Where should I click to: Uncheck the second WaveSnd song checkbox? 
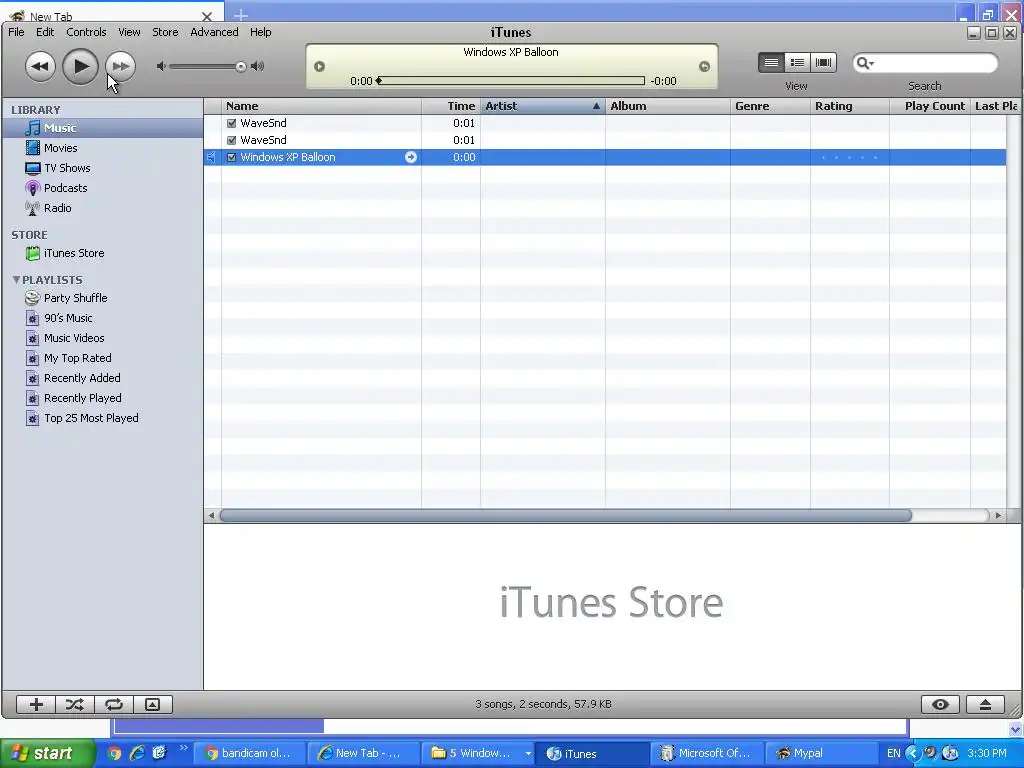click(x=231, y=140)
